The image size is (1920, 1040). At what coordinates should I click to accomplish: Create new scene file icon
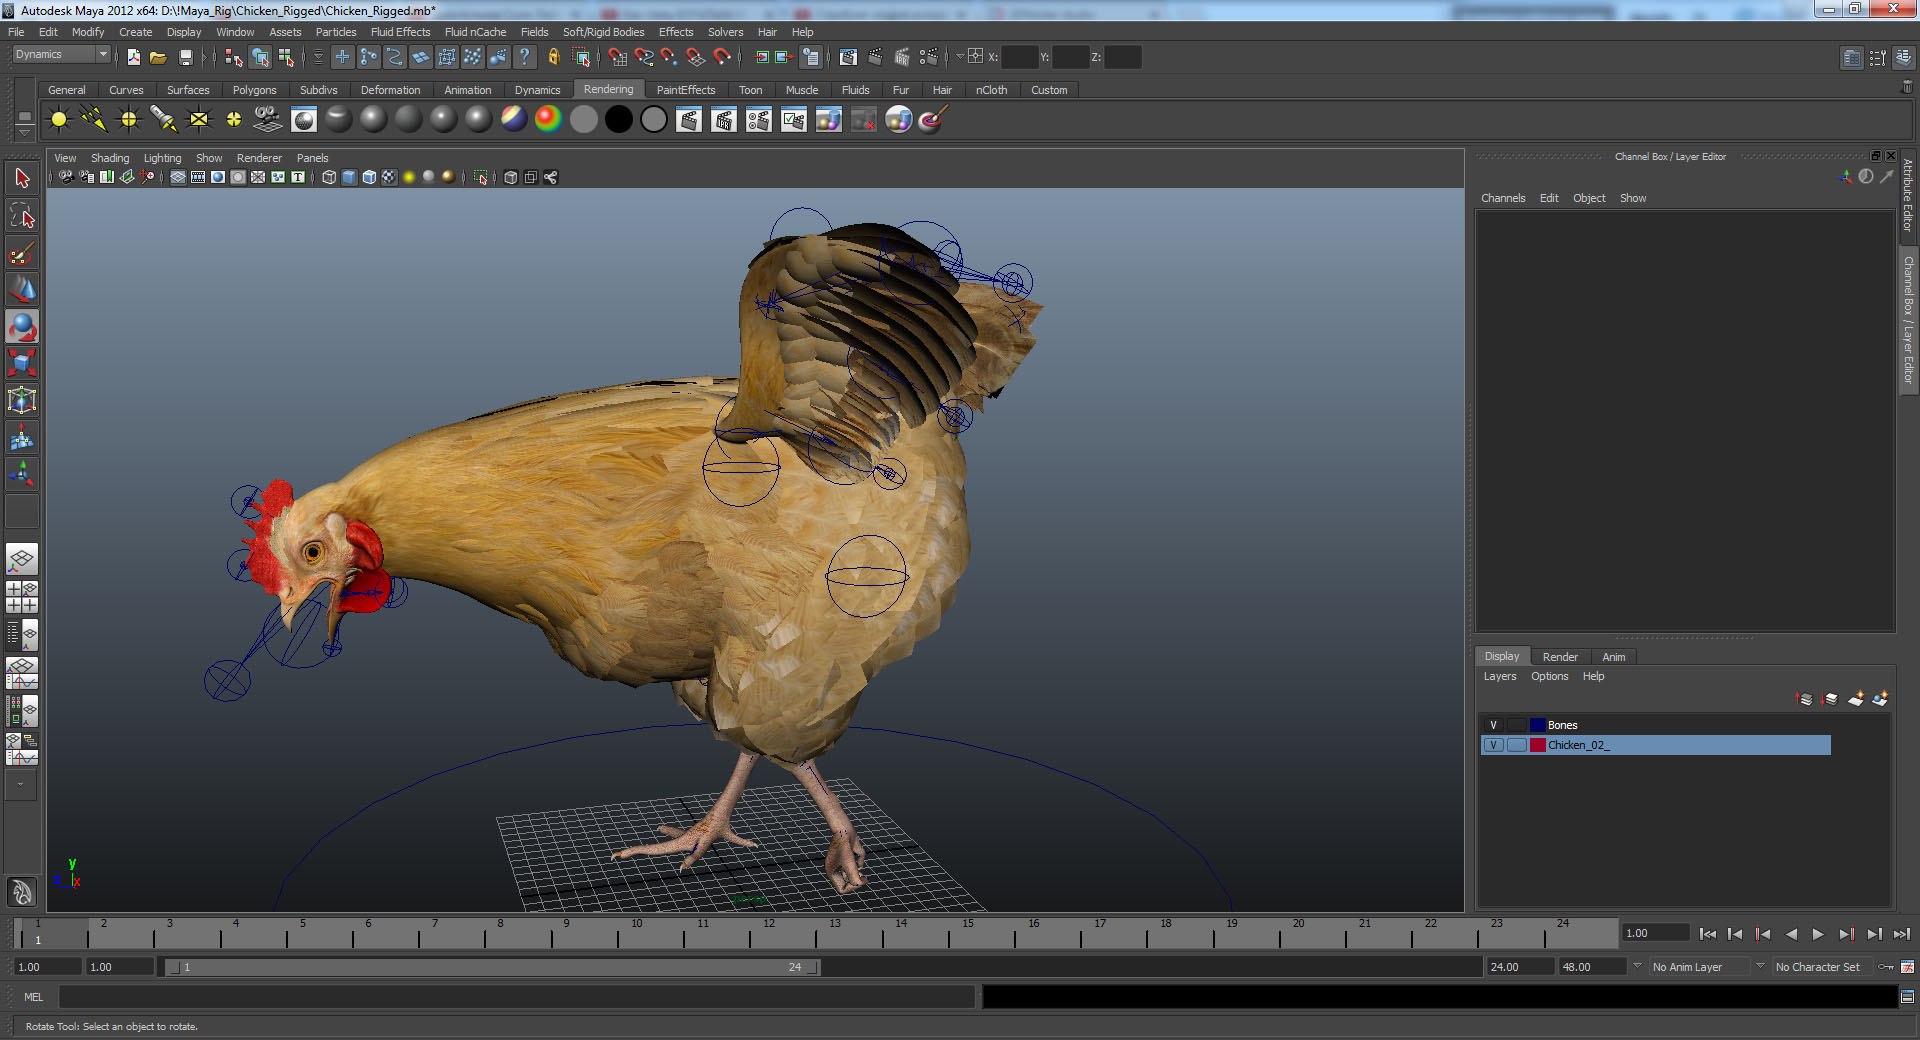[134, 57]
